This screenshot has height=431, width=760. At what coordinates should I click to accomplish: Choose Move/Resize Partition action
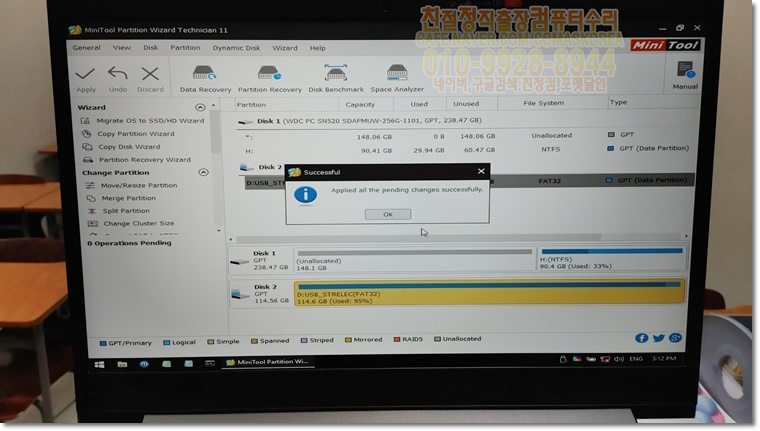pyautogui.click(x=139, y=185)
